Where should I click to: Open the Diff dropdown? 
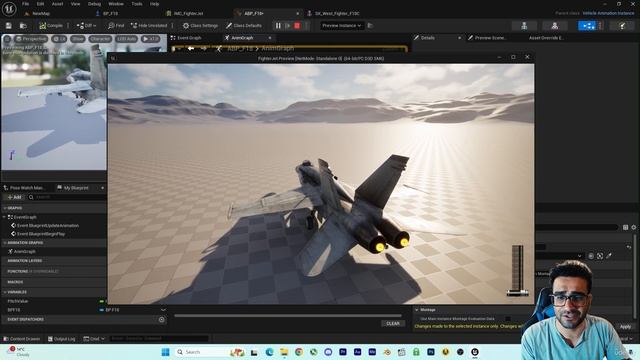[x=87, y=26]
